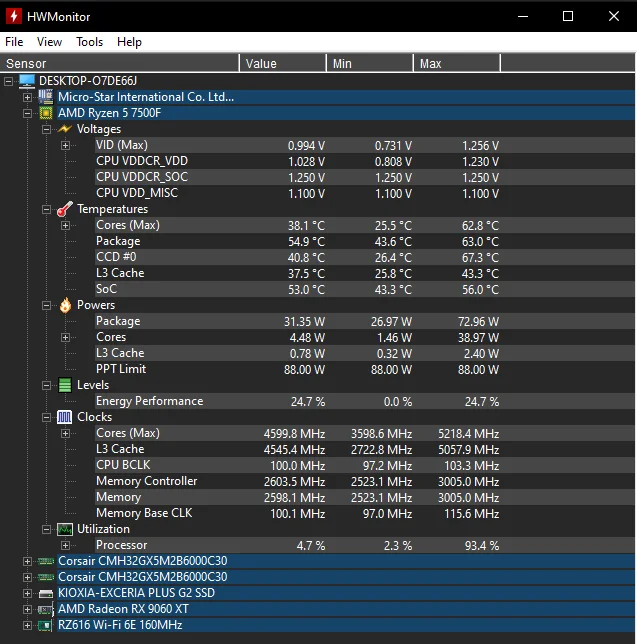Image resolution: width=637 pixels, height=644 pixels.
Task: Click the Value column header
Action: pyautogui.click(x=283, y=64)
